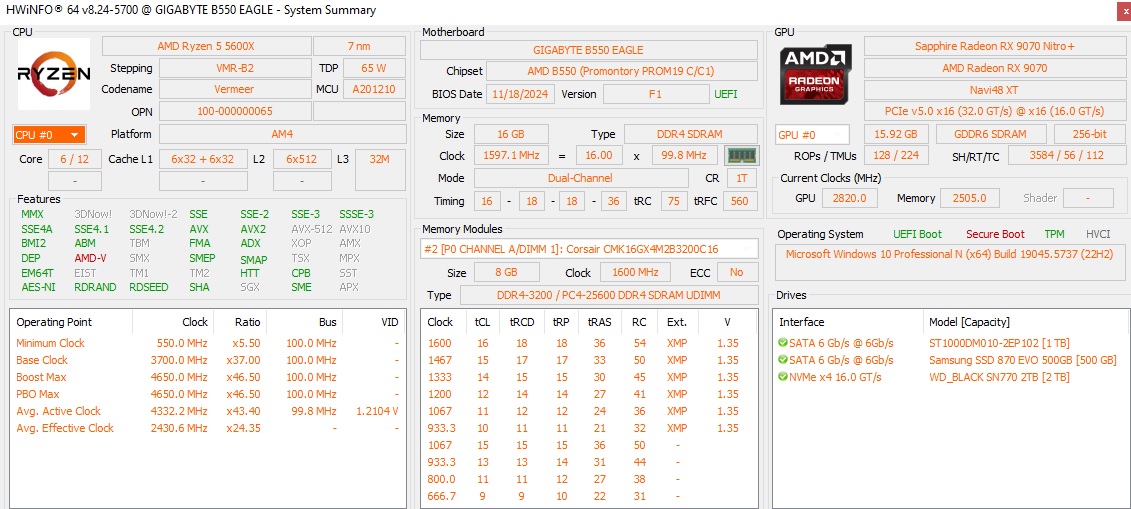1131x509 pixels.
Task: Click the green memory module icon
Action: point(741,156)
